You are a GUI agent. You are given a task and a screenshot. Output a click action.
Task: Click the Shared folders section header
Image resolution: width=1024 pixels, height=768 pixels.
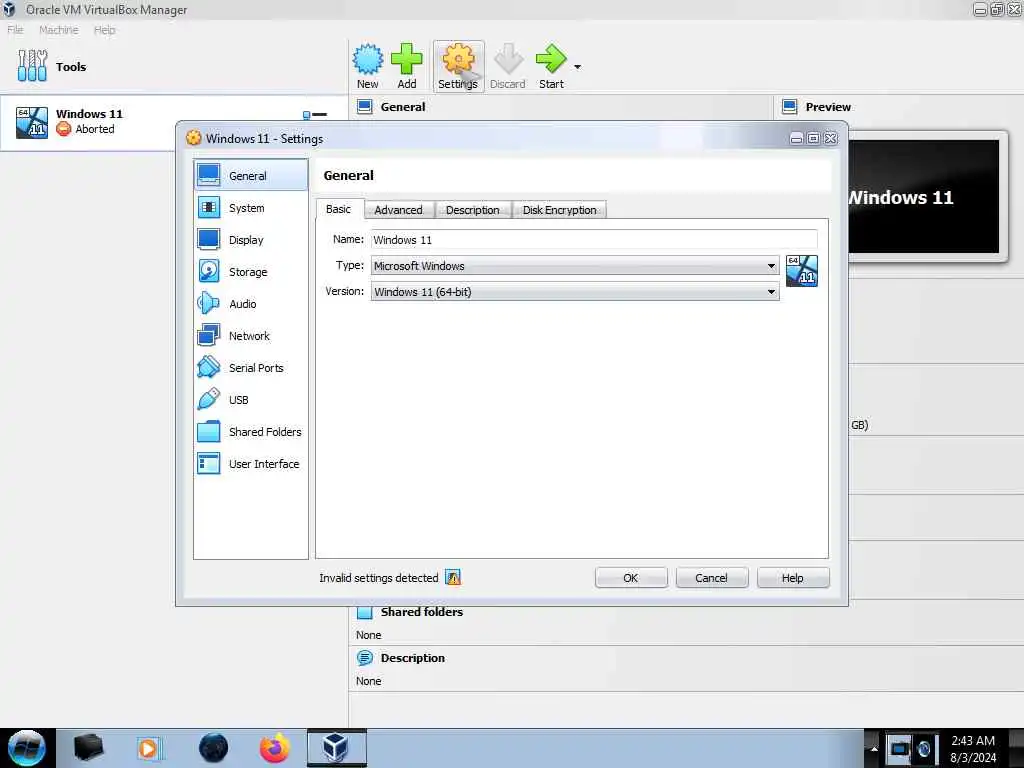(422, 612)
